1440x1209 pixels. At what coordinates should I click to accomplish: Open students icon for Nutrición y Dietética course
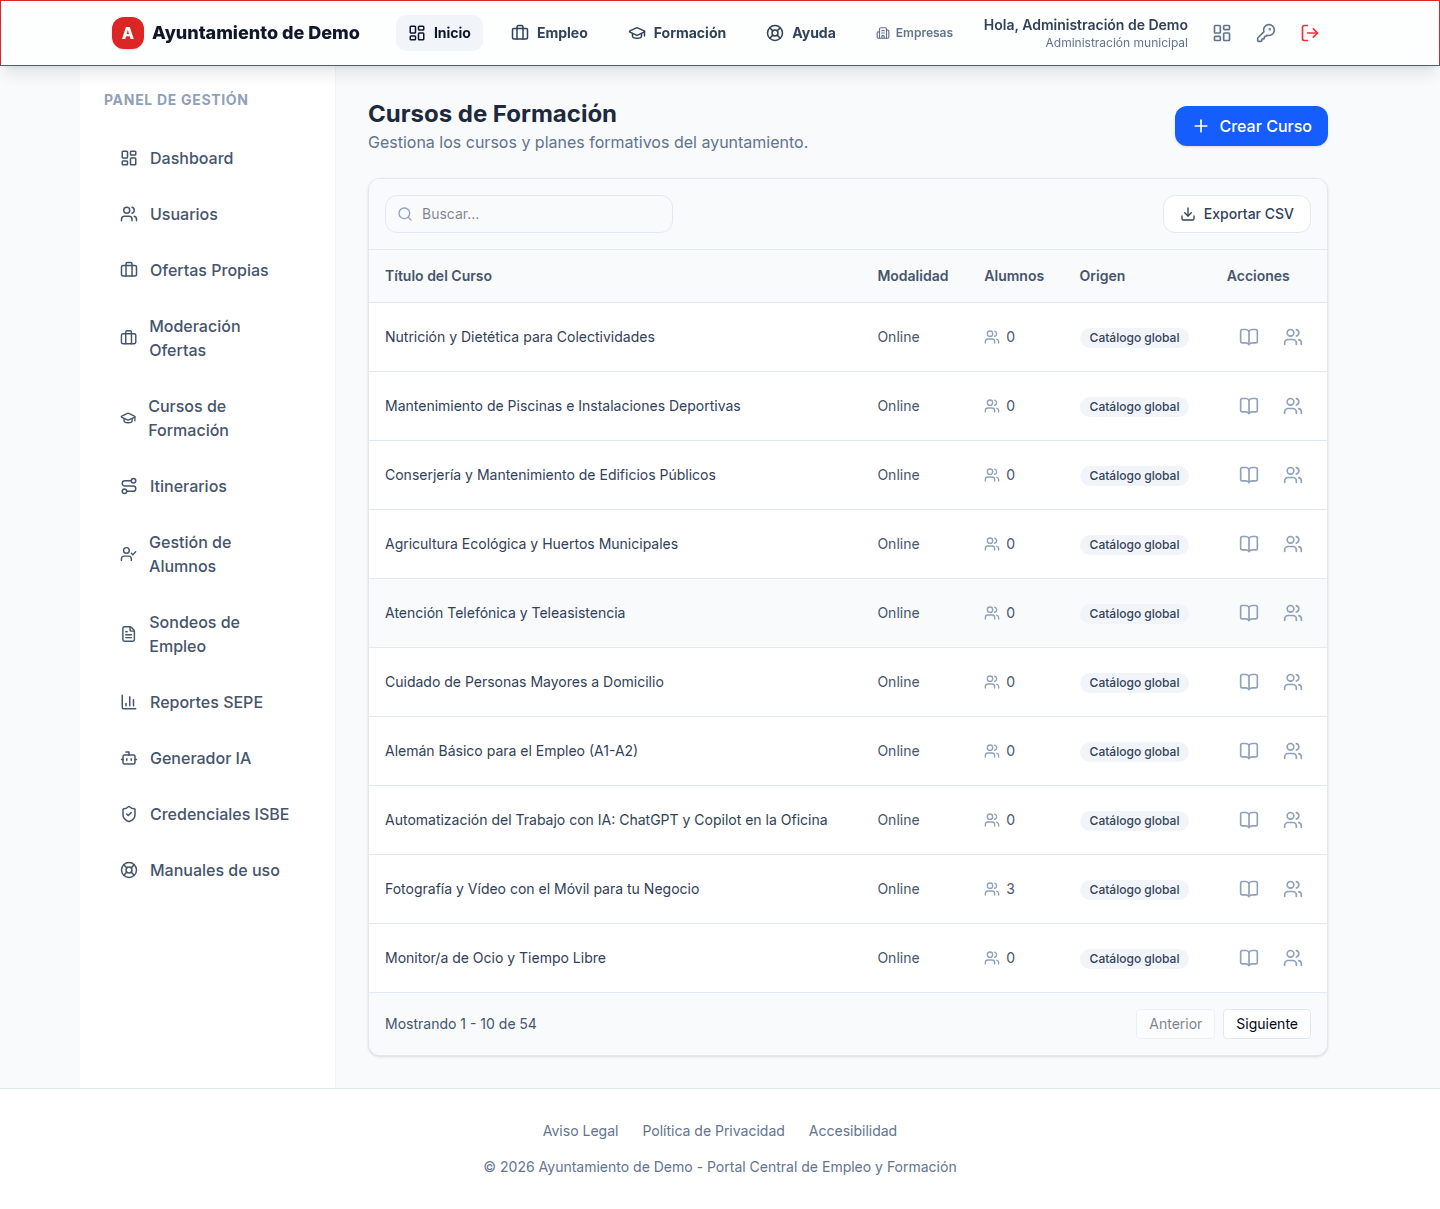click(x=1293, y=337)
